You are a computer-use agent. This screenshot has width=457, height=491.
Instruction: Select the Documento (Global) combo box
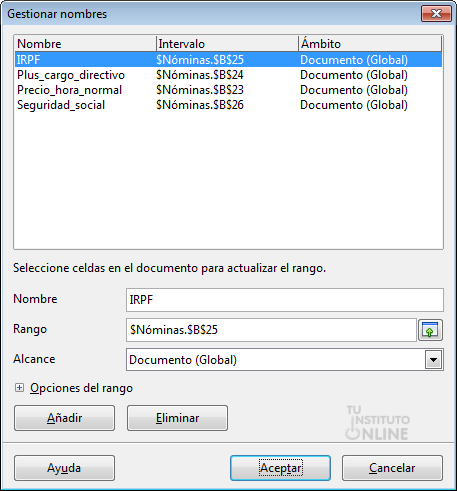285,360
